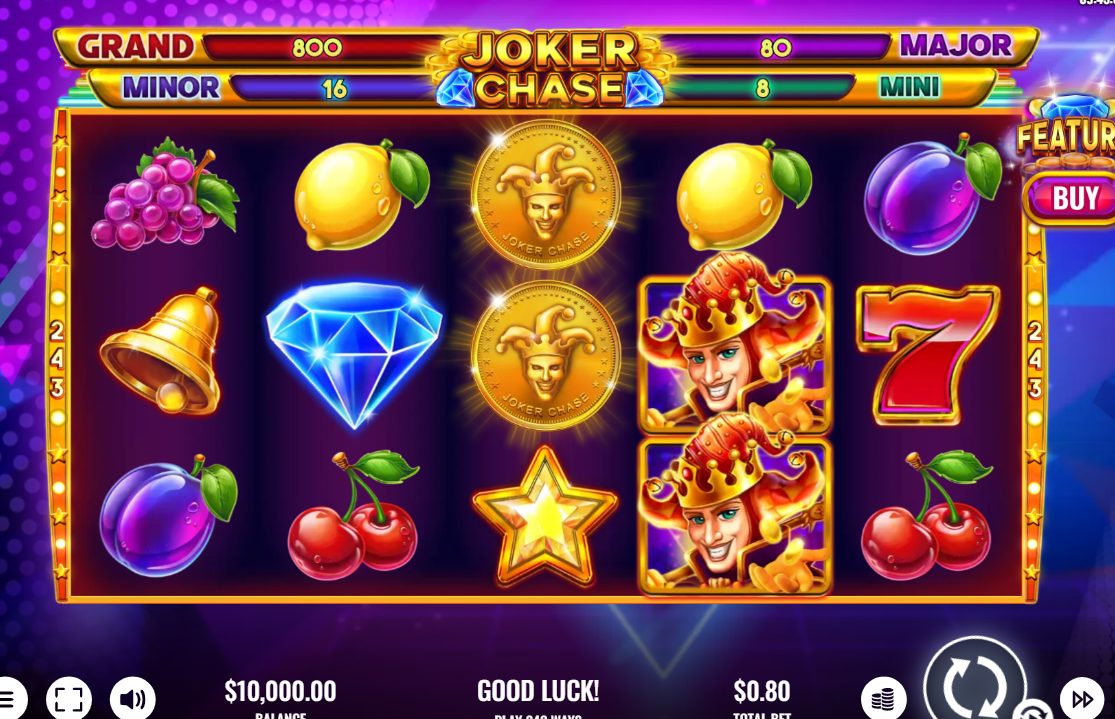
Task: Open autoplay options
Action: click(x=1034, y=711)
